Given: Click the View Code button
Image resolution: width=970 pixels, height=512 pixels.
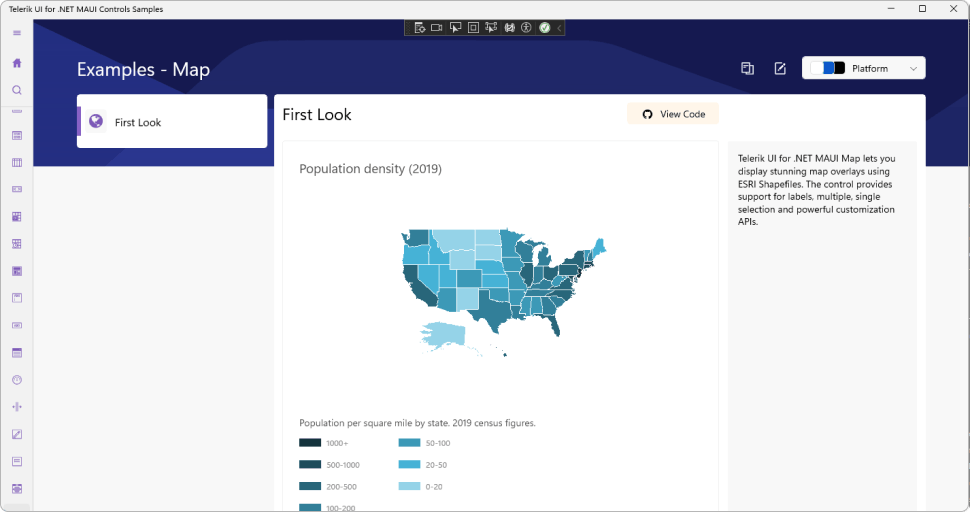Looking at the screenshot, I should 673,114.
